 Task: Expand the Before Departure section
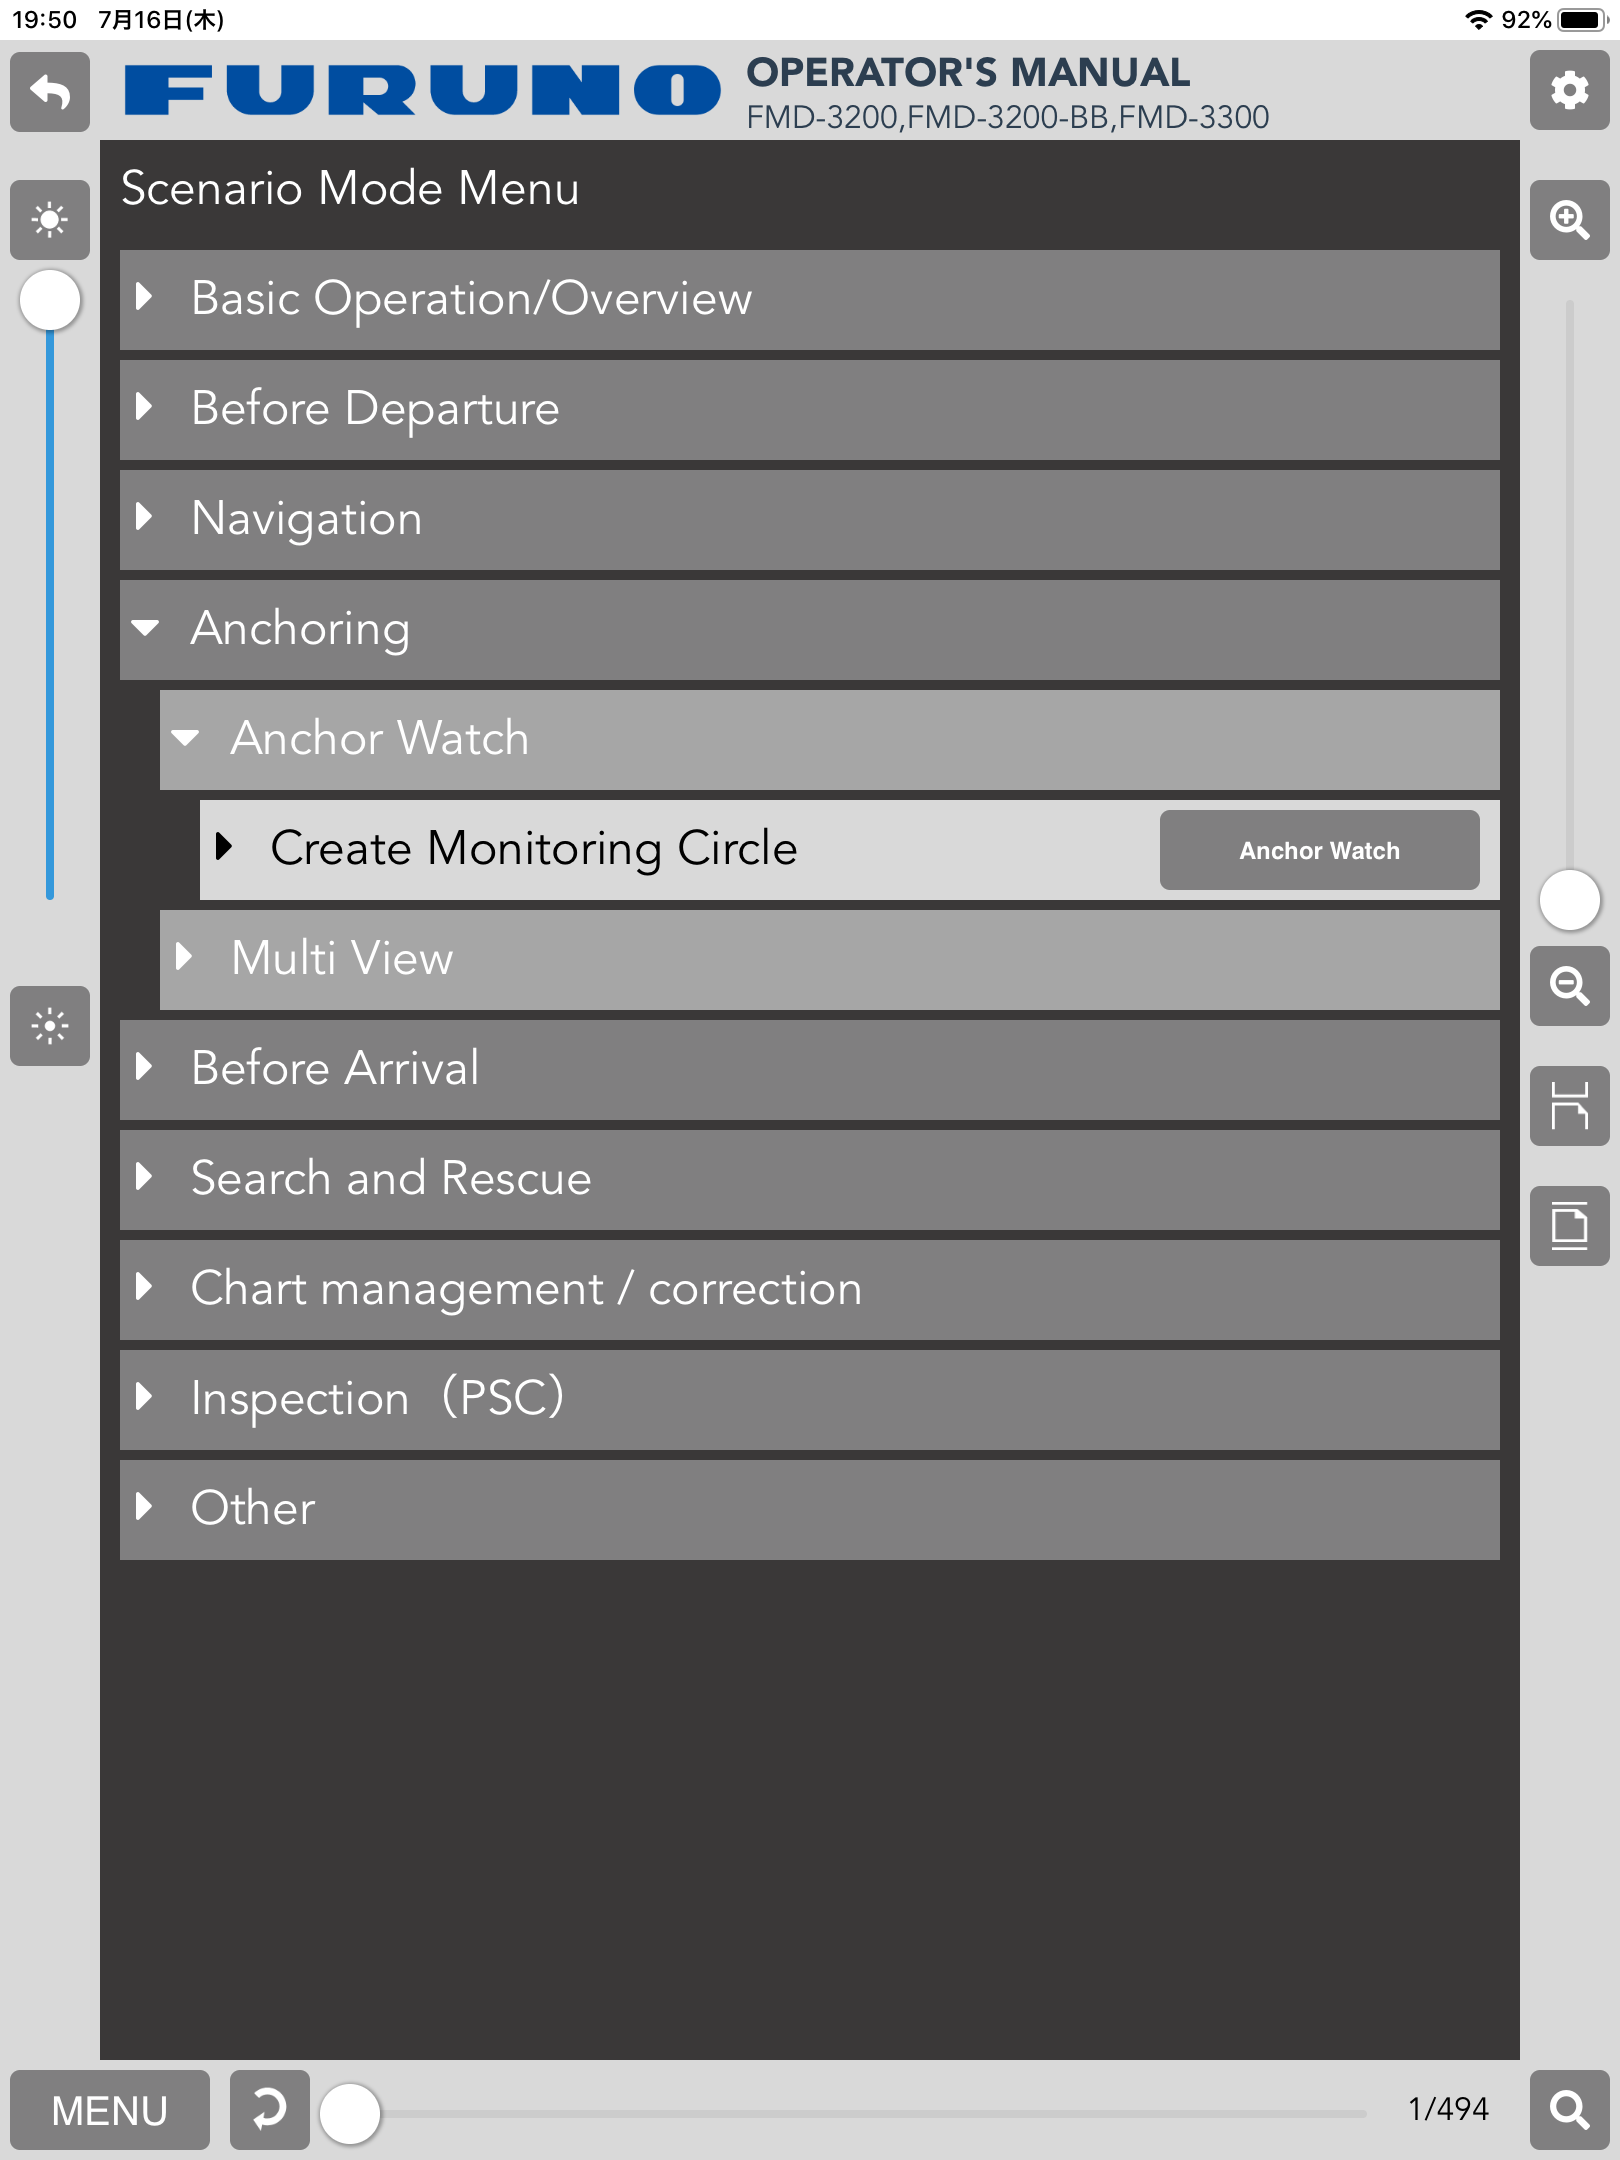tap(810, 410)
